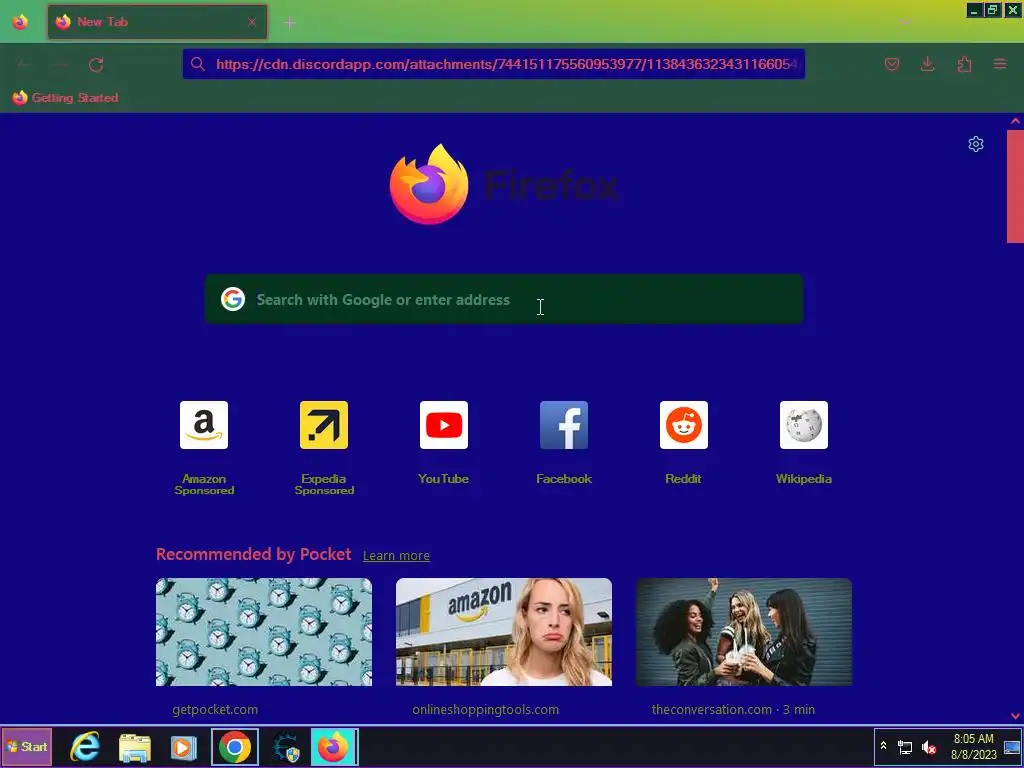The height and width of the screenshot is (768, 1024).
Task: Follow the Learn more Pocket link
Action: (x=396, y=556)
